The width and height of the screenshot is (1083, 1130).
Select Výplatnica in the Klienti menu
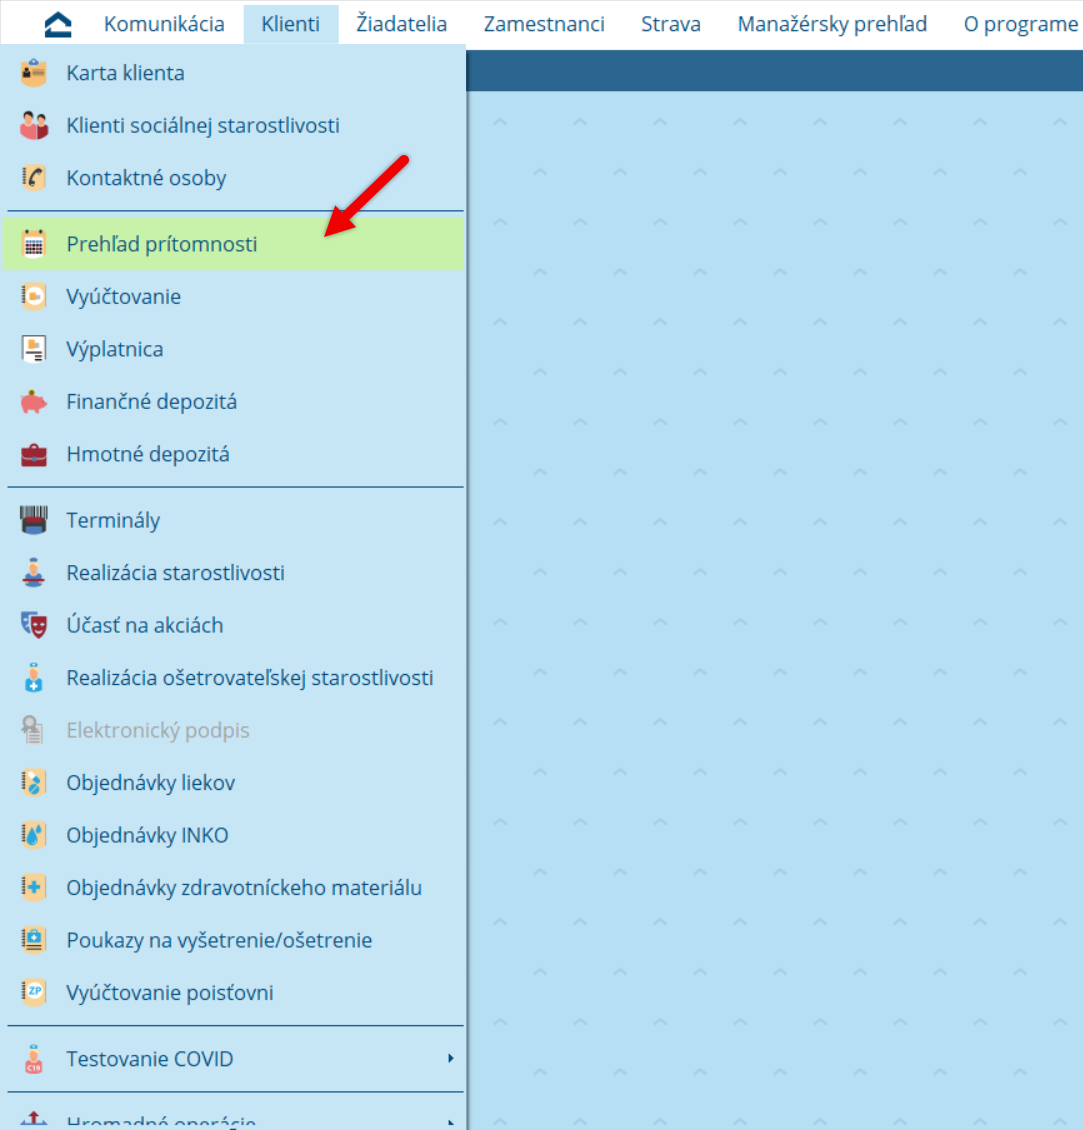[x=233, y=350]
